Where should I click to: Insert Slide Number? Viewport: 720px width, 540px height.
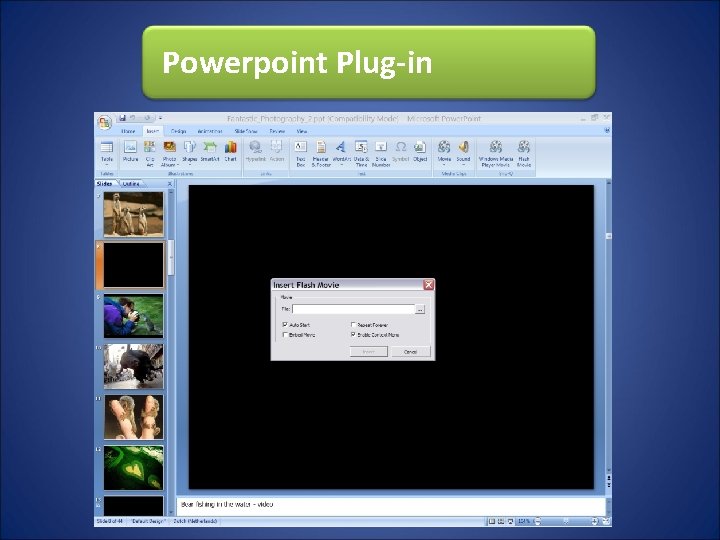(x=381, y=153)
